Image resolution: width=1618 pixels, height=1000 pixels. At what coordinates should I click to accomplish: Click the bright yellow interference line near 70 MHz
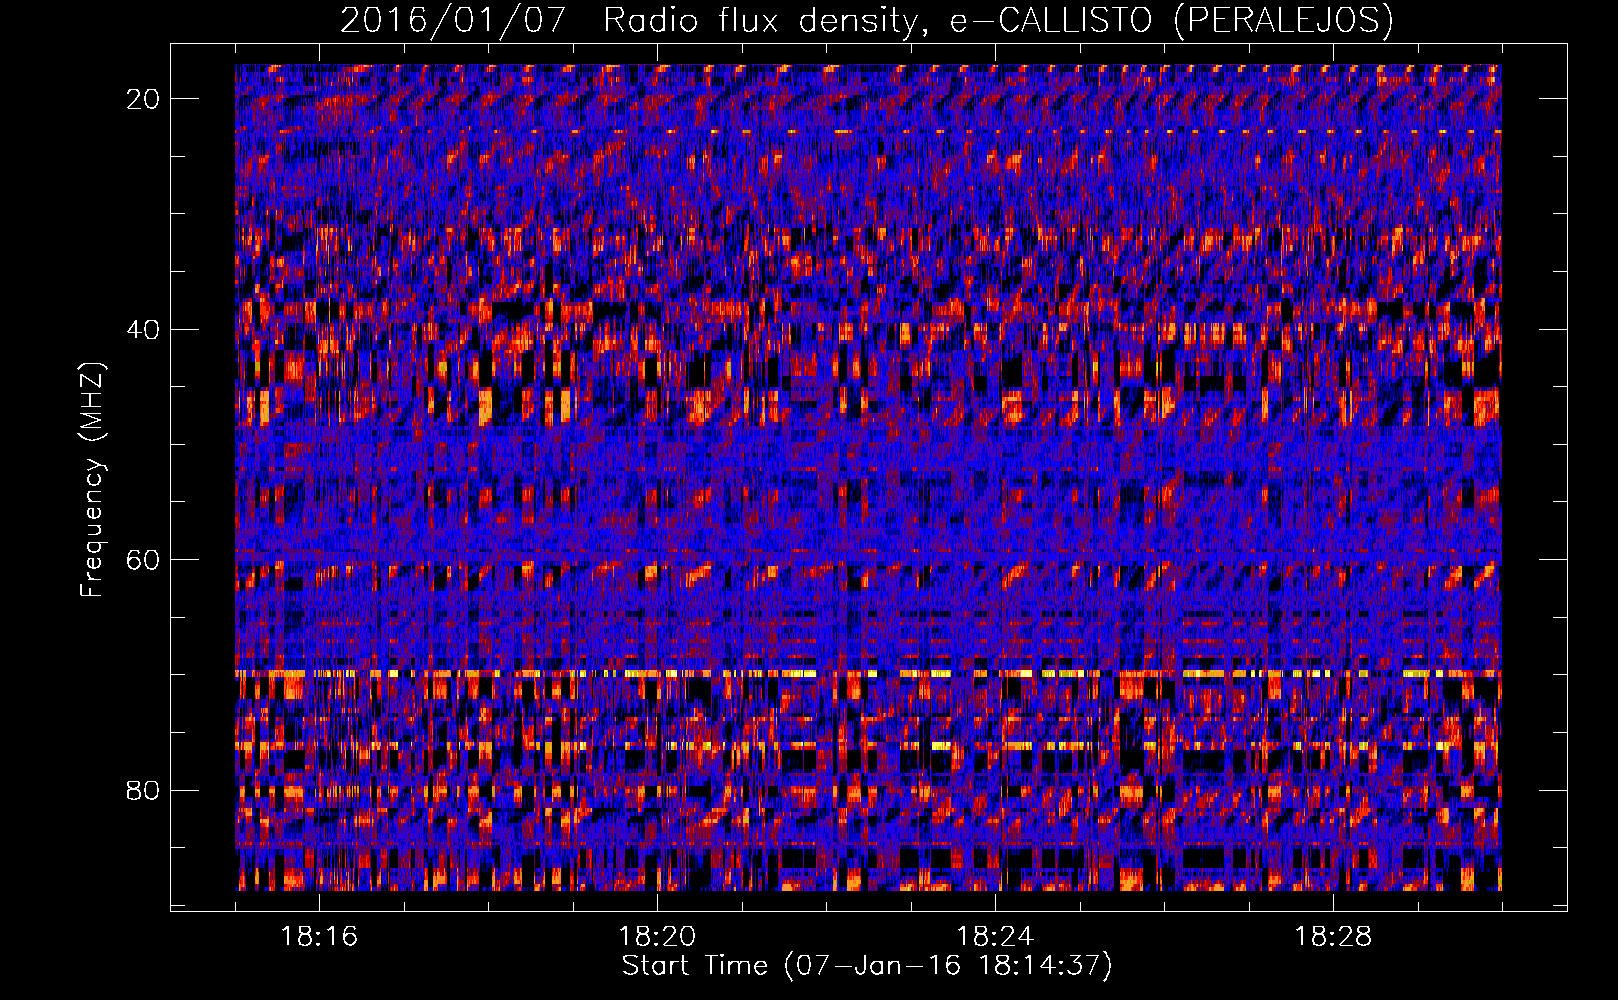868,674
